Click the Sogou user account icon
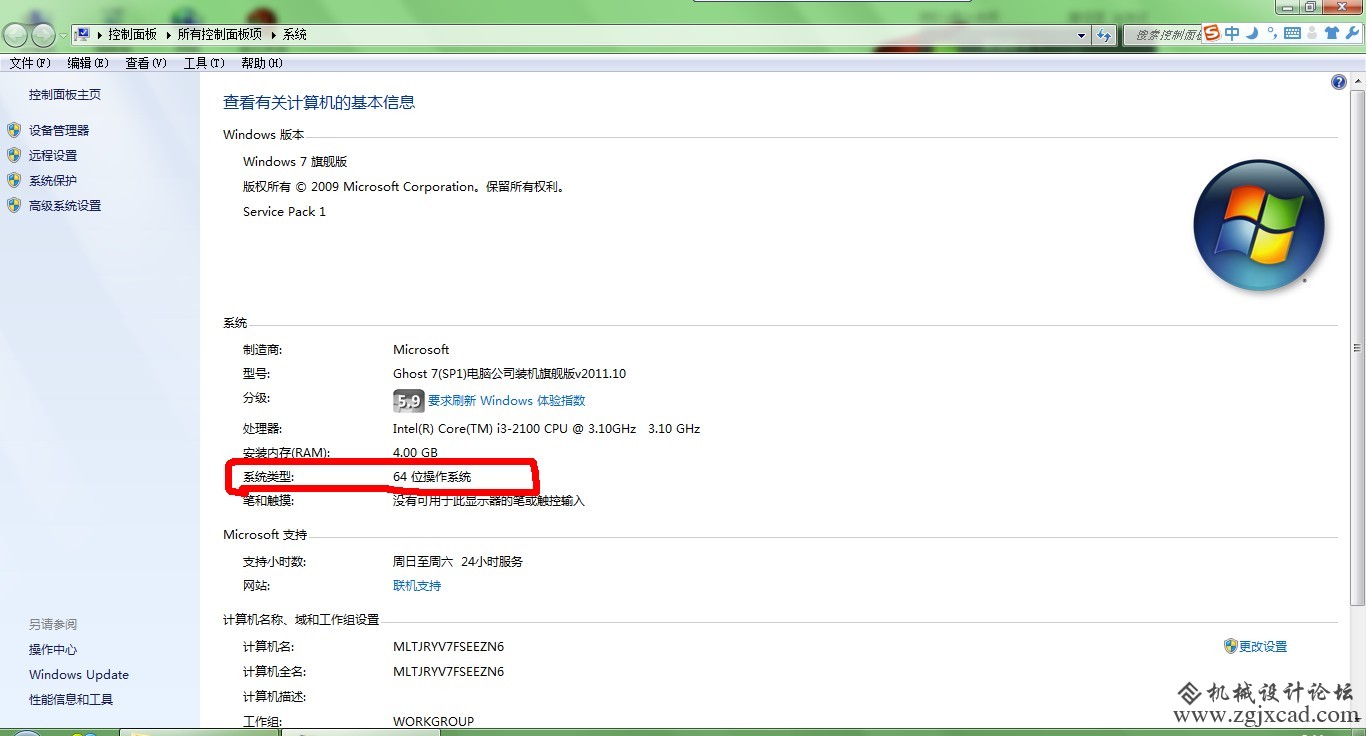 point(1312,33)
